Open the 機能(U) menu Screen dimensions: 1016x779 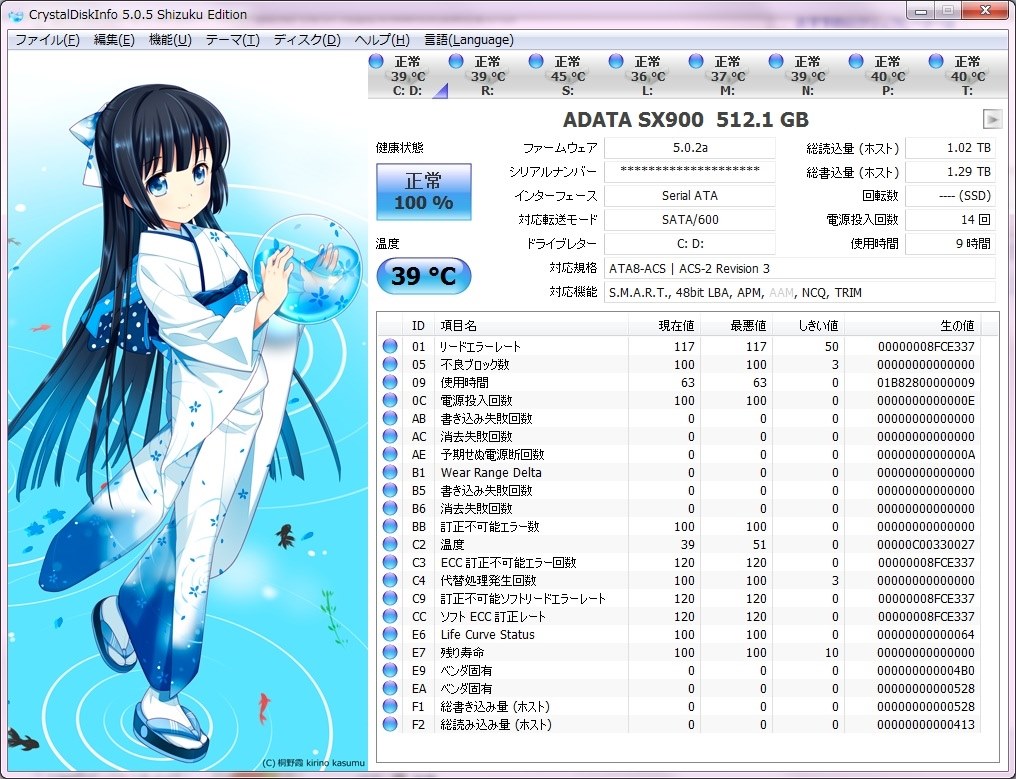[x=170, y=40]
